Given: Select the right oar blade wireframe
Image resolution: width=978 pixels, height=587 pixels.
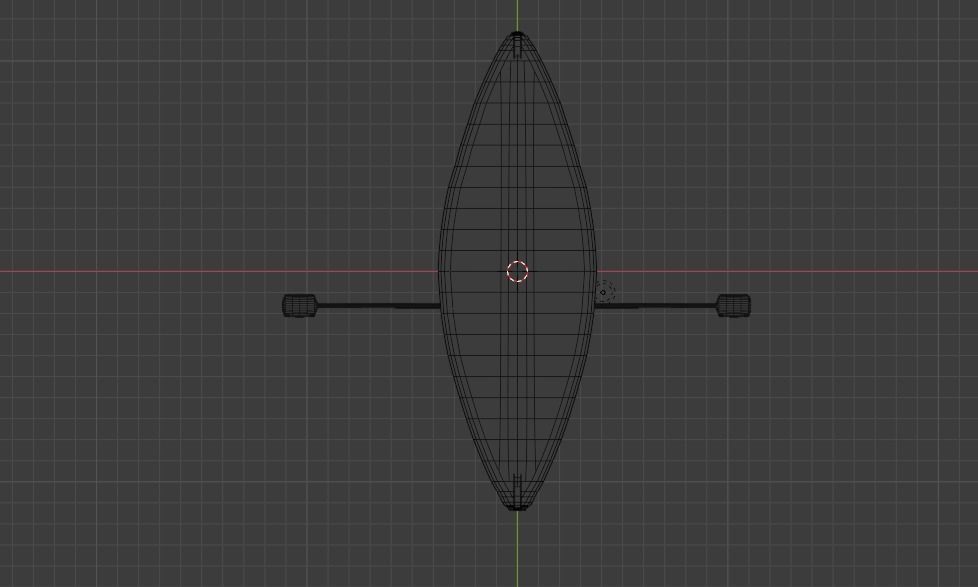Looking at the screenshot, I should (733, 305).
